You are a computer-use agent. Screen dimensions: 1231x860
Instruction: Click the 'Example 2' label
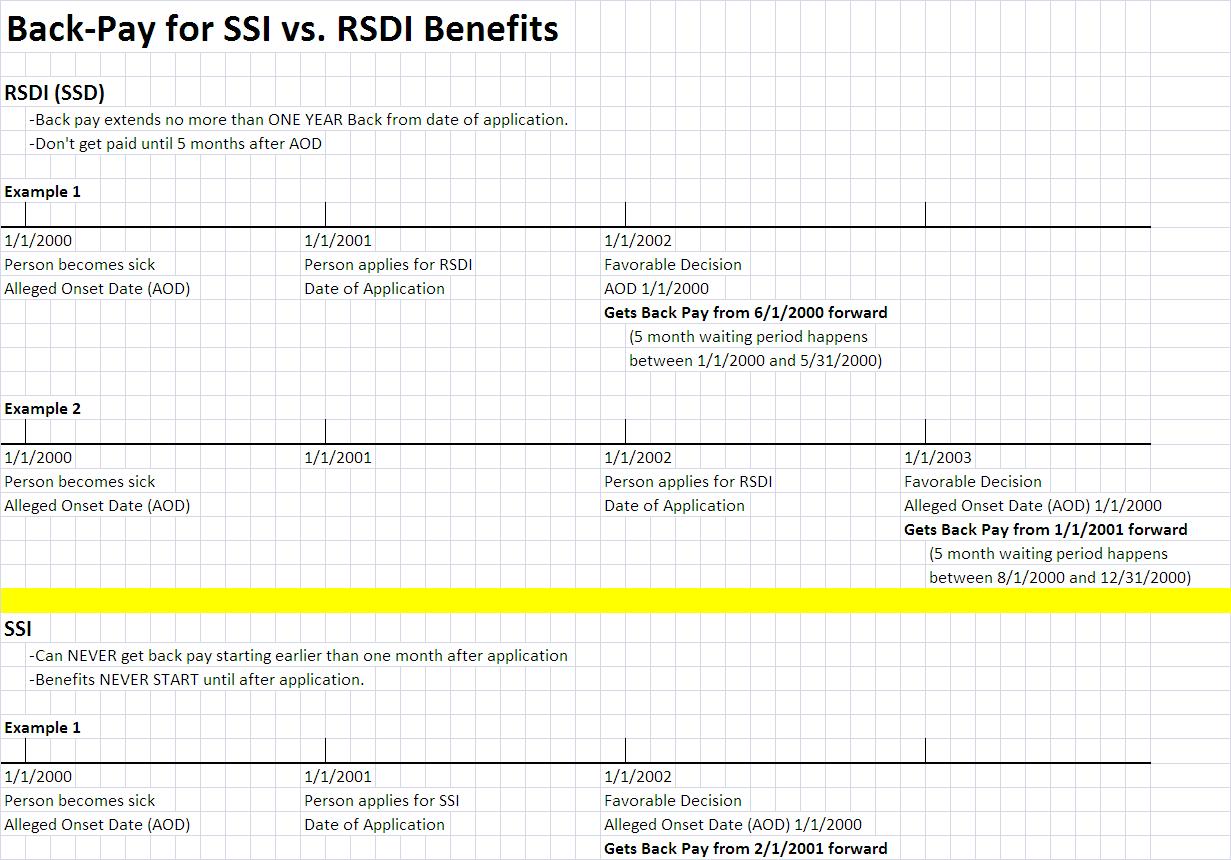[x=42, y=408]
